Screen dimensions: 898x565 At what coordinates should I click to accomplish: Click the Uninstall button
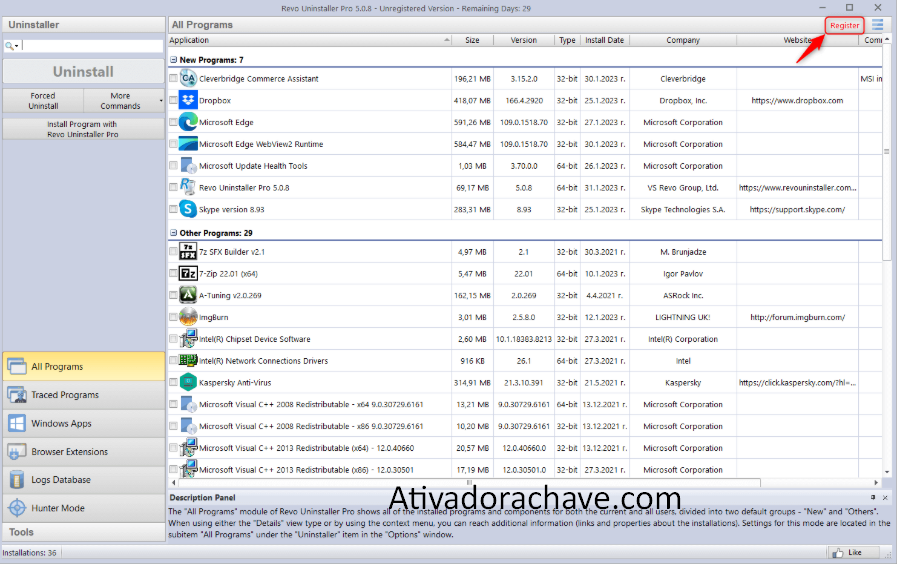pyautogui.click(x=84, y=72)
